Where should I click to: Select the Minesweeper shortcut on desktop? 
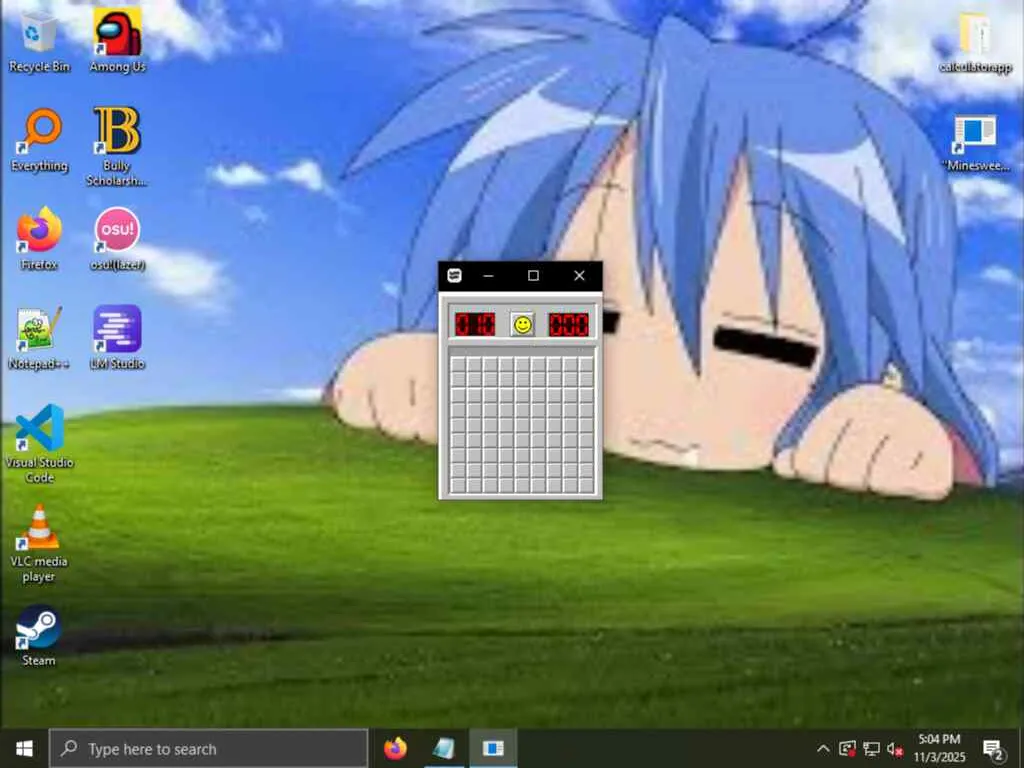976,144
